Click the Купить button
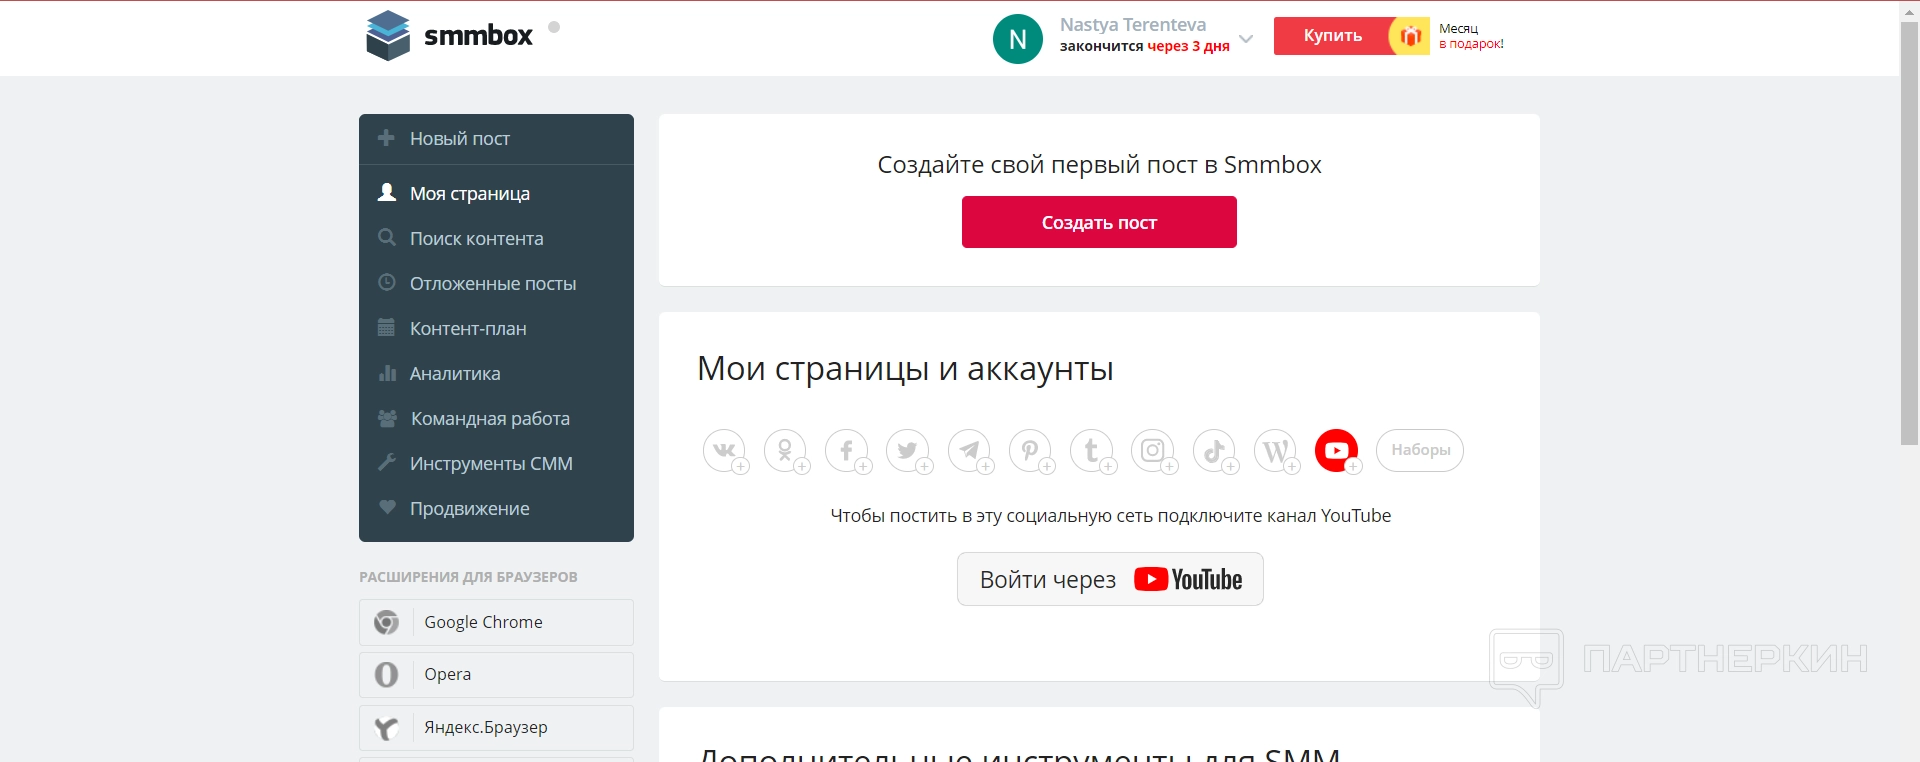 click(x=1332, y=36)
